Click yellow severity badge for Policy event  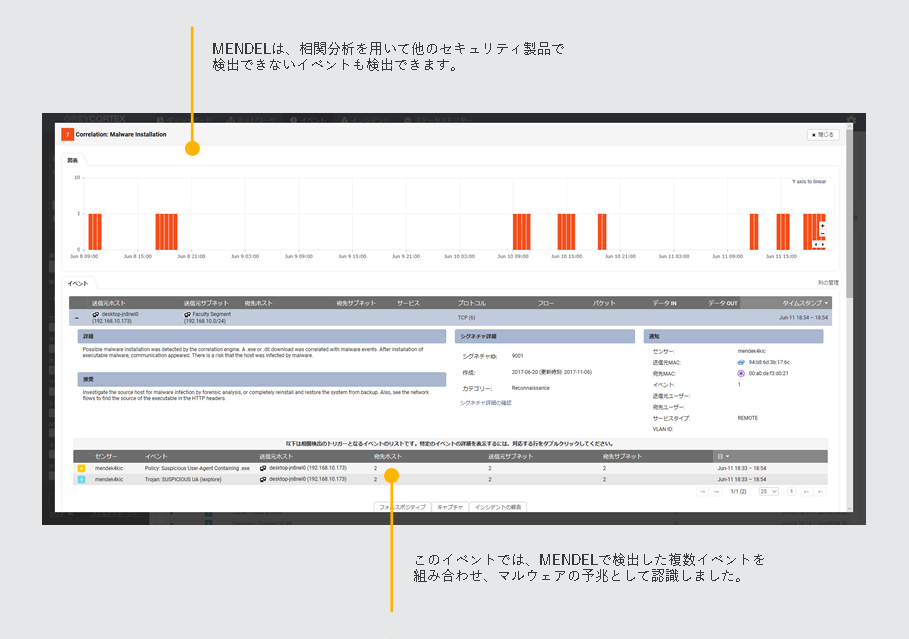click(x=81, y=469)
